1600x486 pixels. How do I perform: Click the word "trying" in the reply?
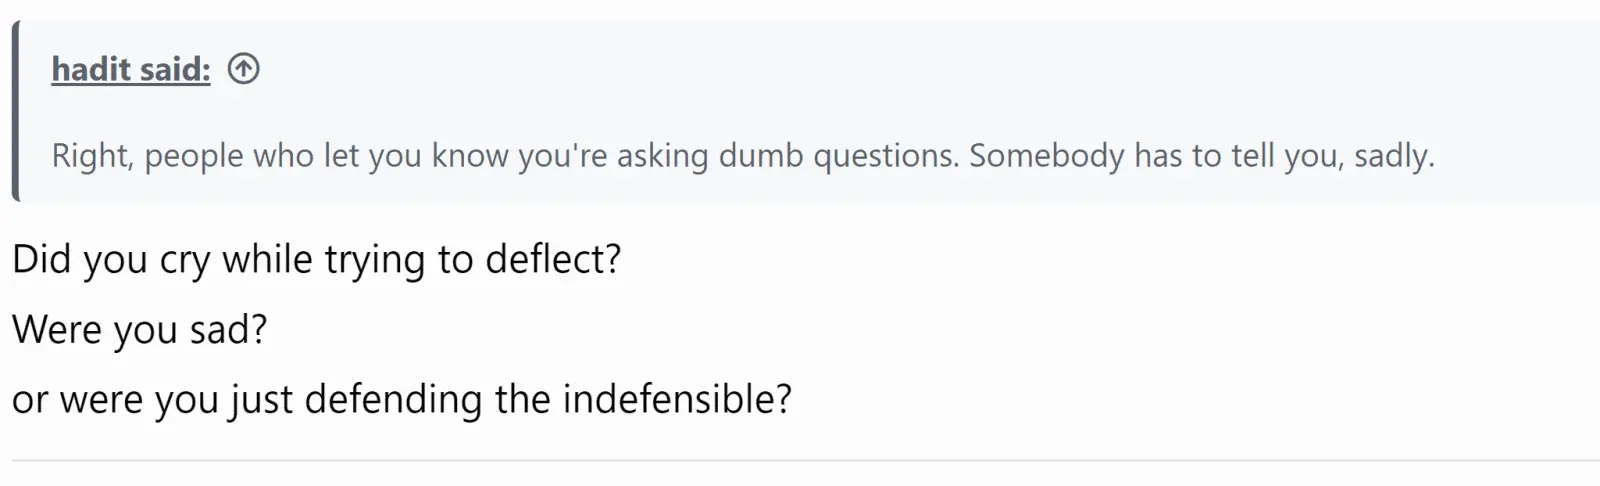click(375, 260)
